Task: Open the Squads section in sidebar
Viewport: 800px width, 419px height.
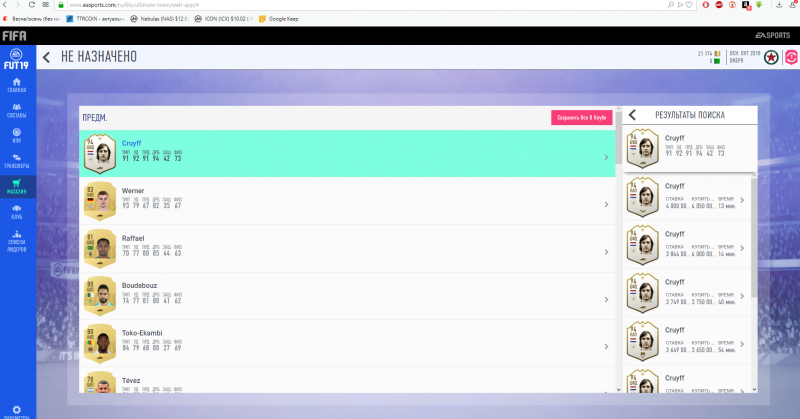Action: point(17,110)
